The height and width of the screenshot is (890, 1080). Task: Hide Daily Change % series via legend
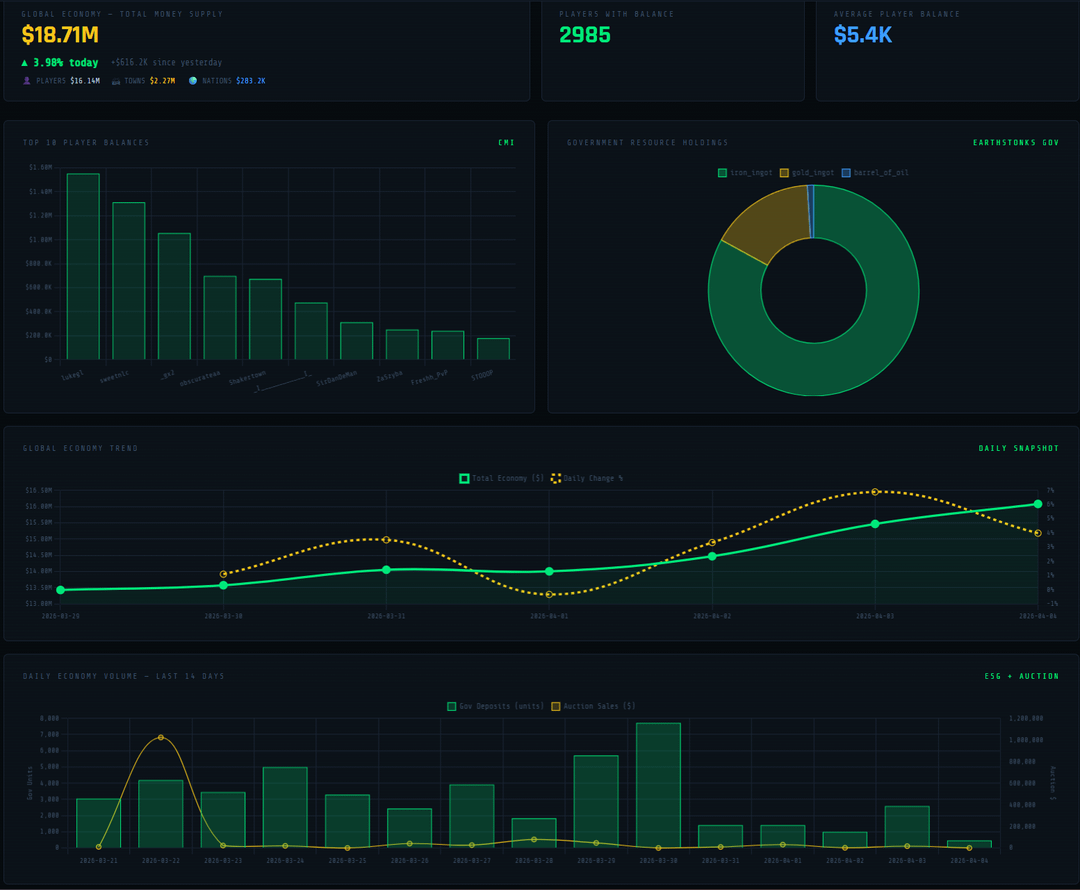[556, 479]
